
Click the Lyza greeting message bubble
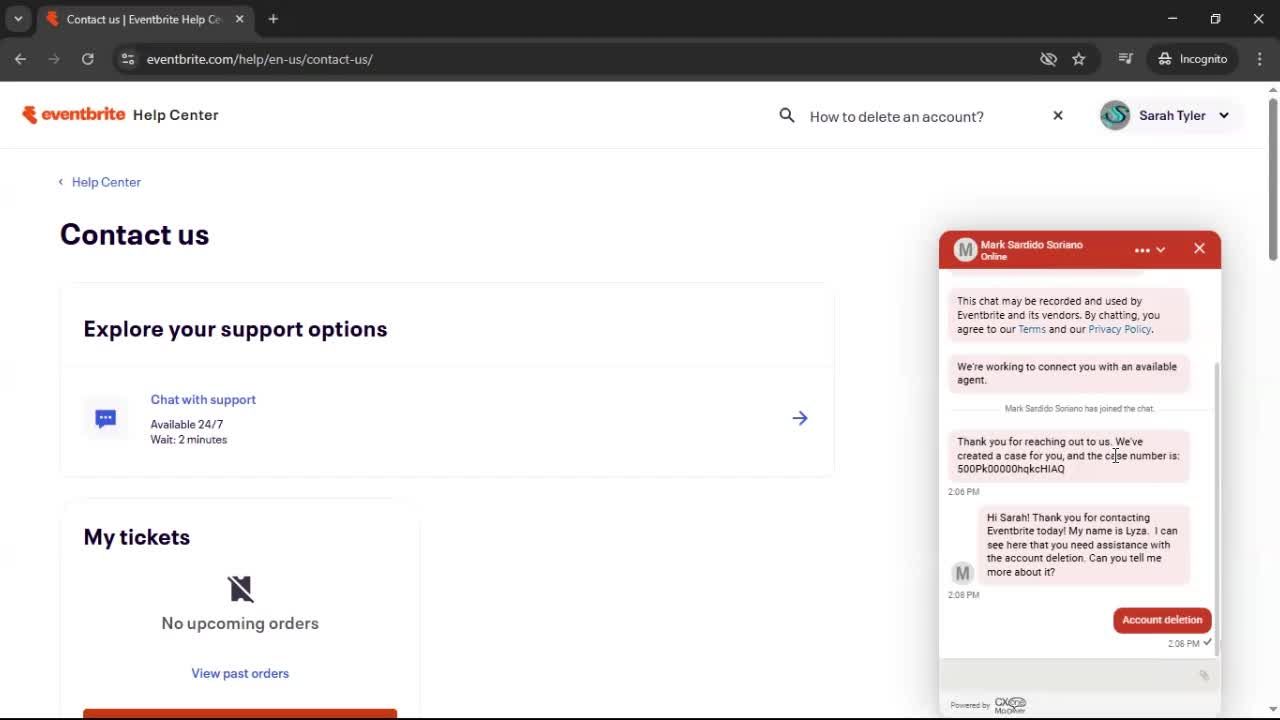pyautogui.click(x=1084, y=545)
